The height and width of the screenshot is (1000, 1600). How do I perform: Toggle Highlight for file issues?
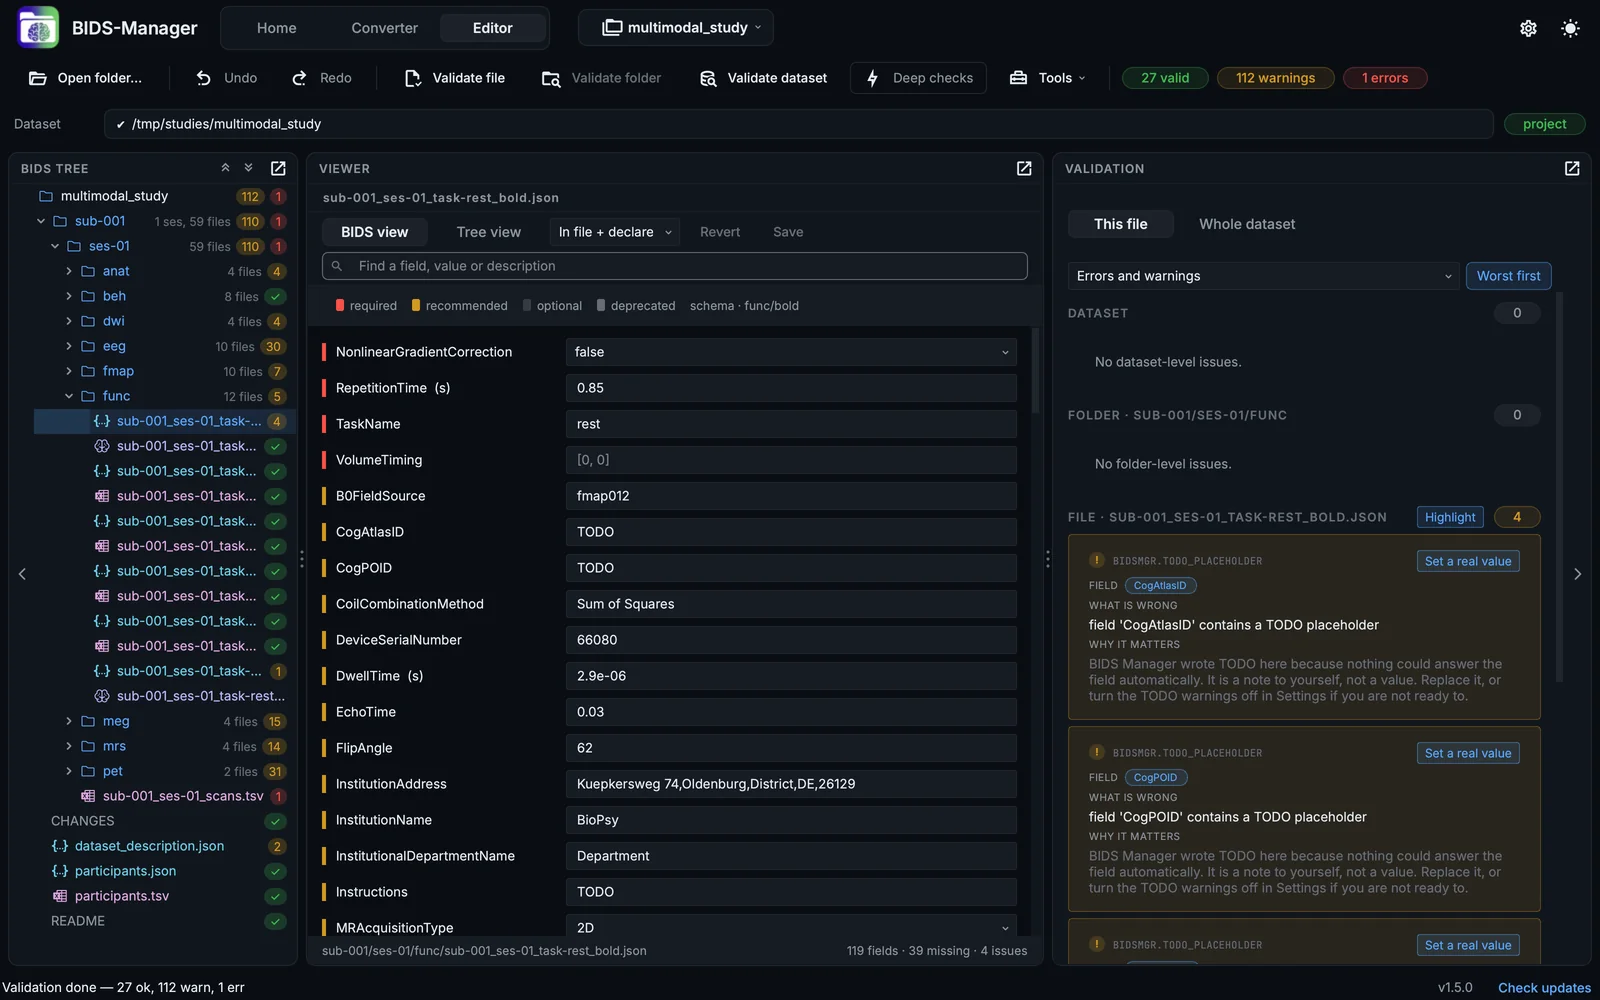1450,517
